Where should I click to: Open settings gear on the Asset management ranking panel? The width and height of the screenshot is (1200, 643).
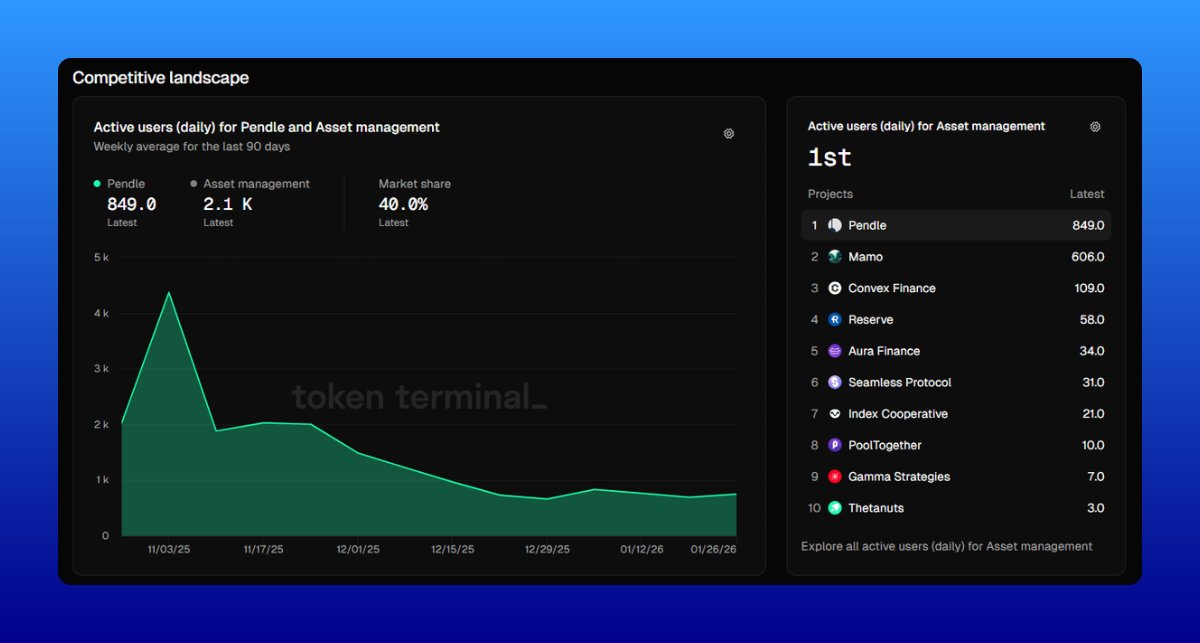(1095, 127)
